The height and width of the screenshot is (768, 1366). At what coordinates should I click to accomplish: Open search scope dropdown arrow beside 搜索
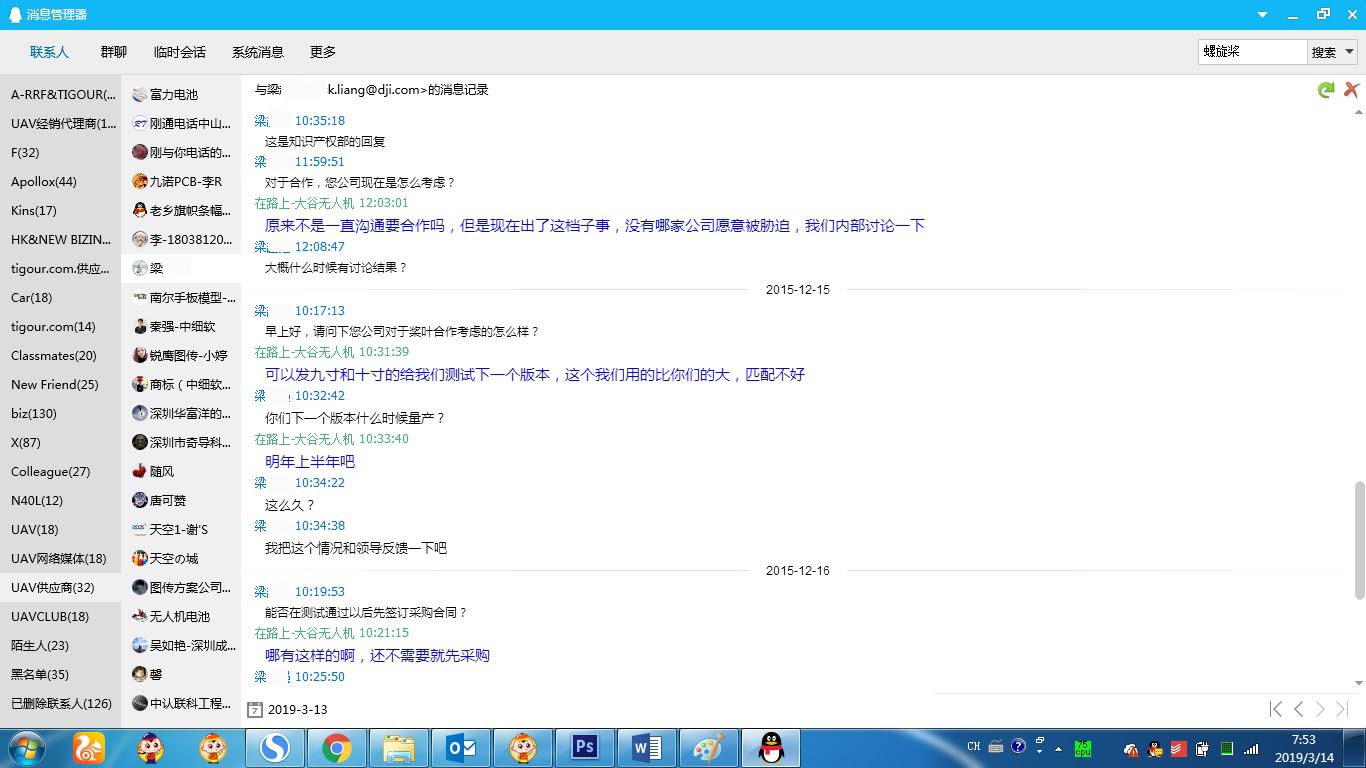pos(1349,52)
